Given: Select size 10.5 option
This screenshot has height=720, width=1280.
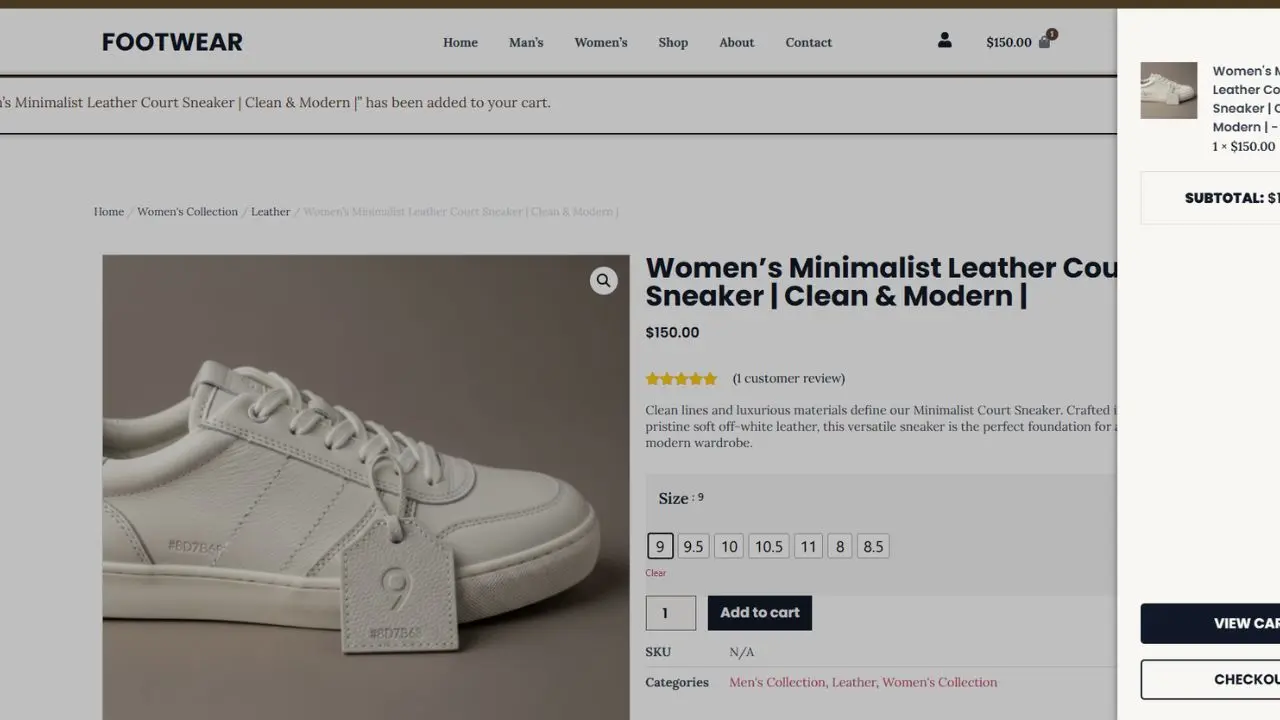Looking at the screenshot, I should coord(768,547).
